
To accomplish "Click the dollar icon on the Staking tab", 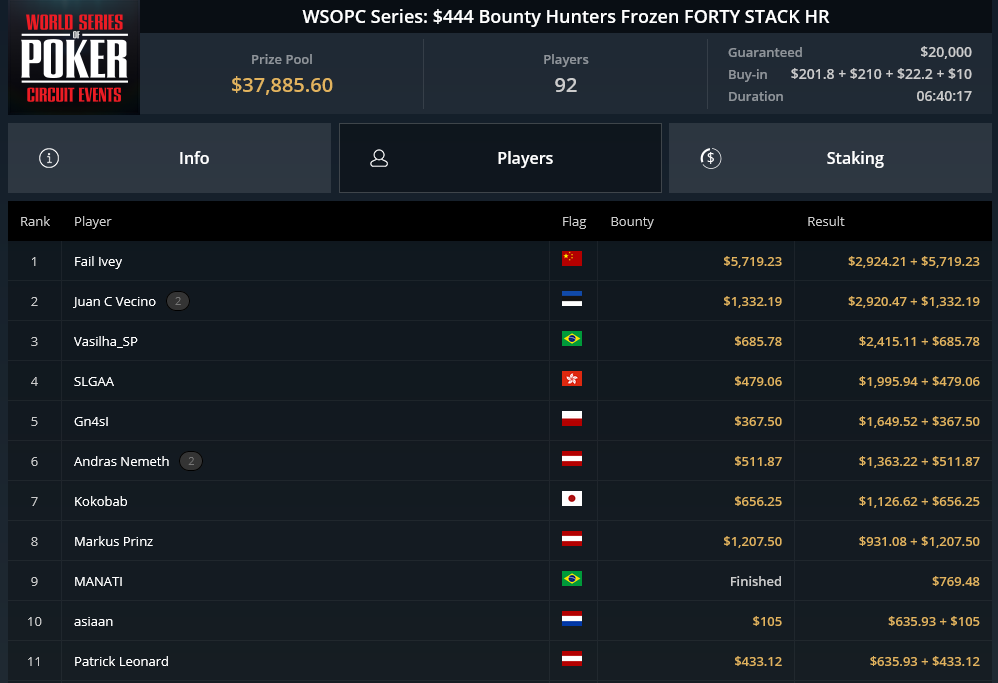I will 710,158.
